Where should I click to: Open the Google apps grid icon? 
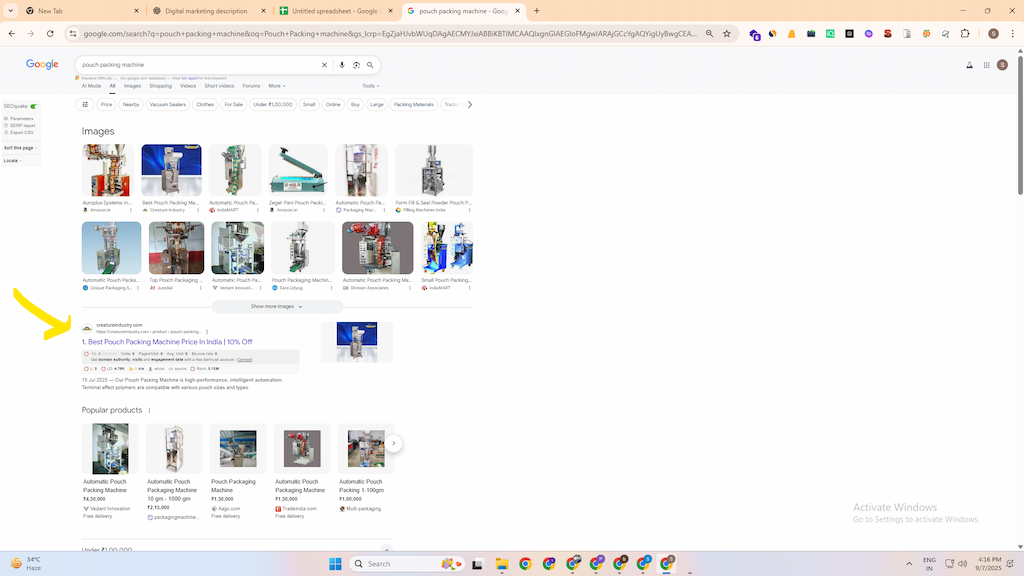tap(984, 64)
